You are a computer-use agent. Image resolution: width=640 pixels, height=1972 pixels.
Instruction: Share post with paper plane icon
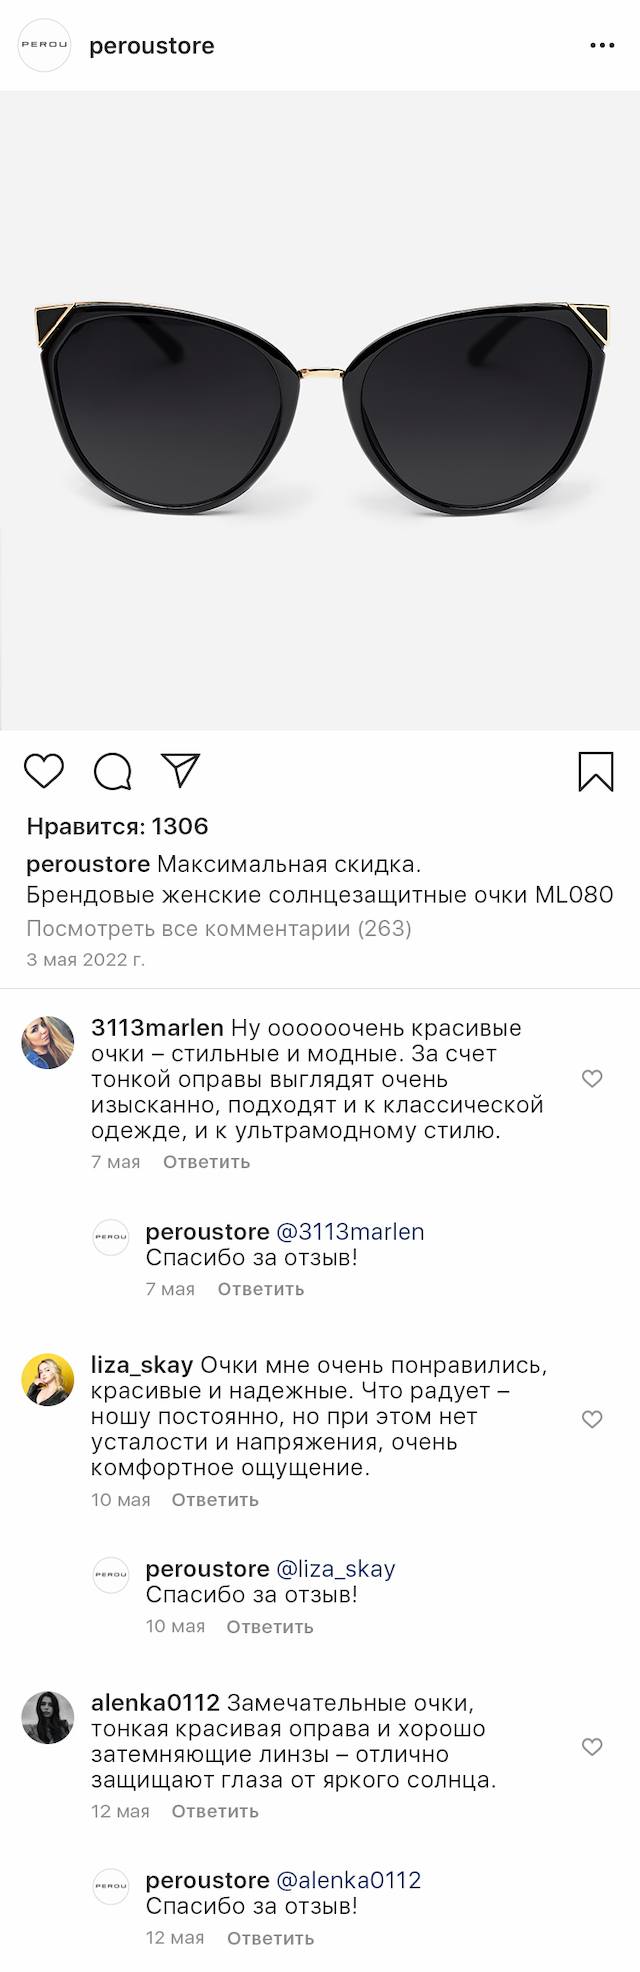(181, 770)
